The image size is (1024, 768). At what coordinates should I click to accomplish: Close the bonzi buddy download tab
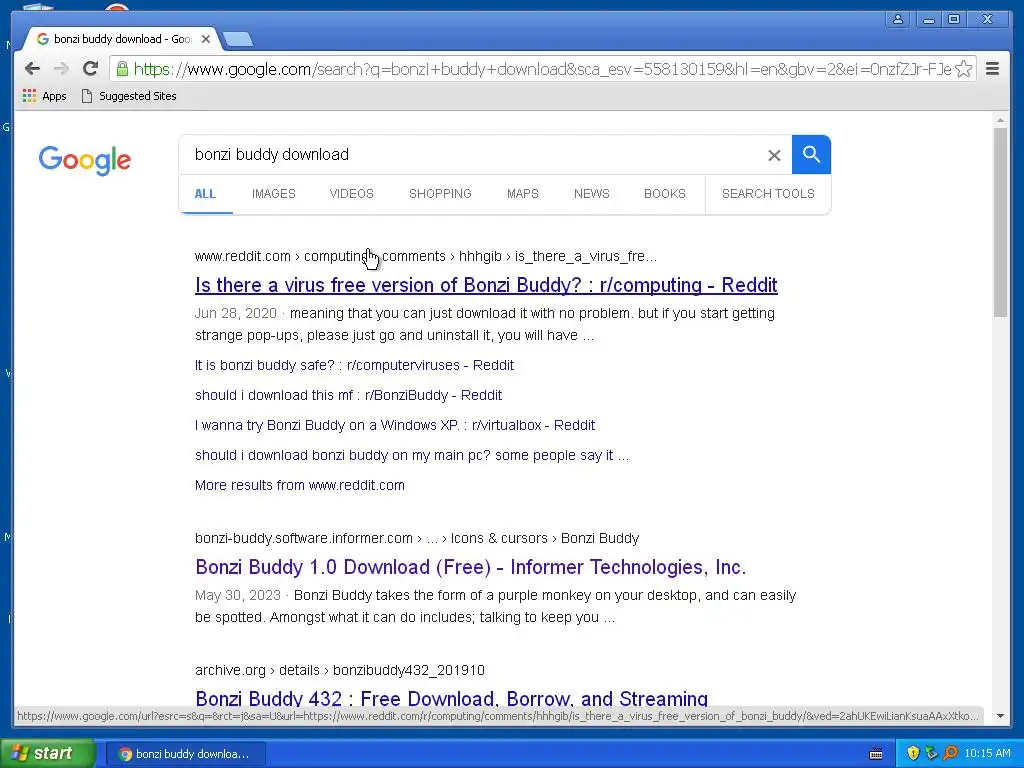pos(206,39)
